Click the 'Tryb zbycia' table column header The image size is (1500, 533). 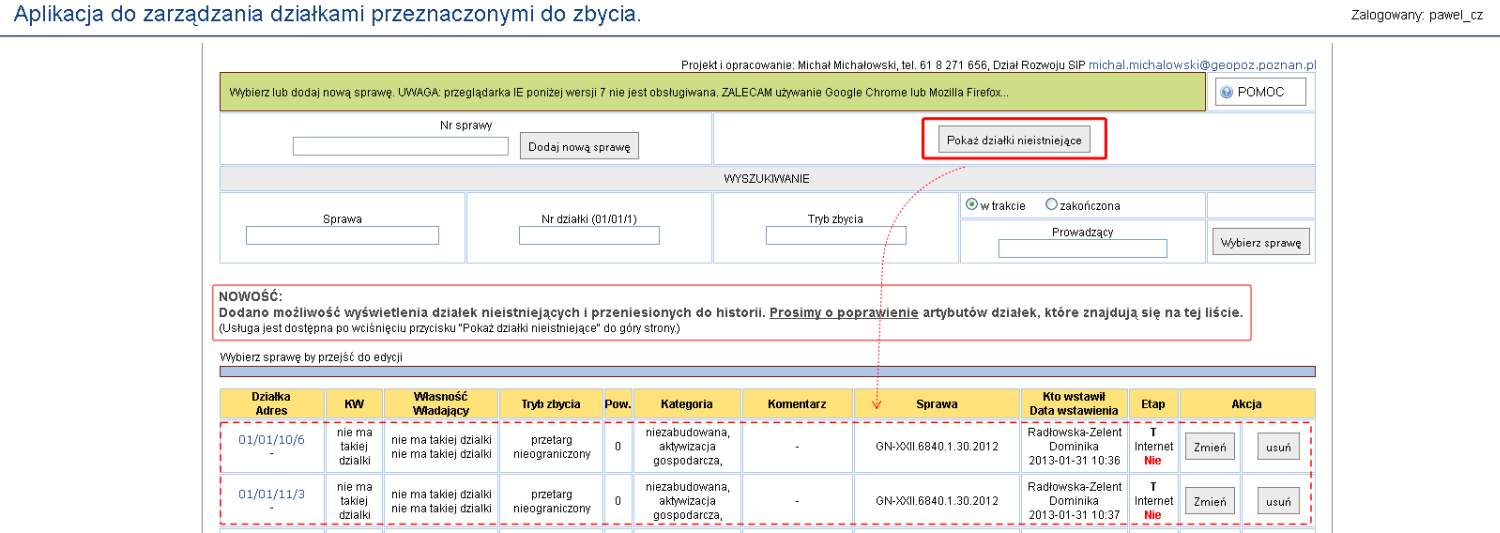[x=551, y=404]
